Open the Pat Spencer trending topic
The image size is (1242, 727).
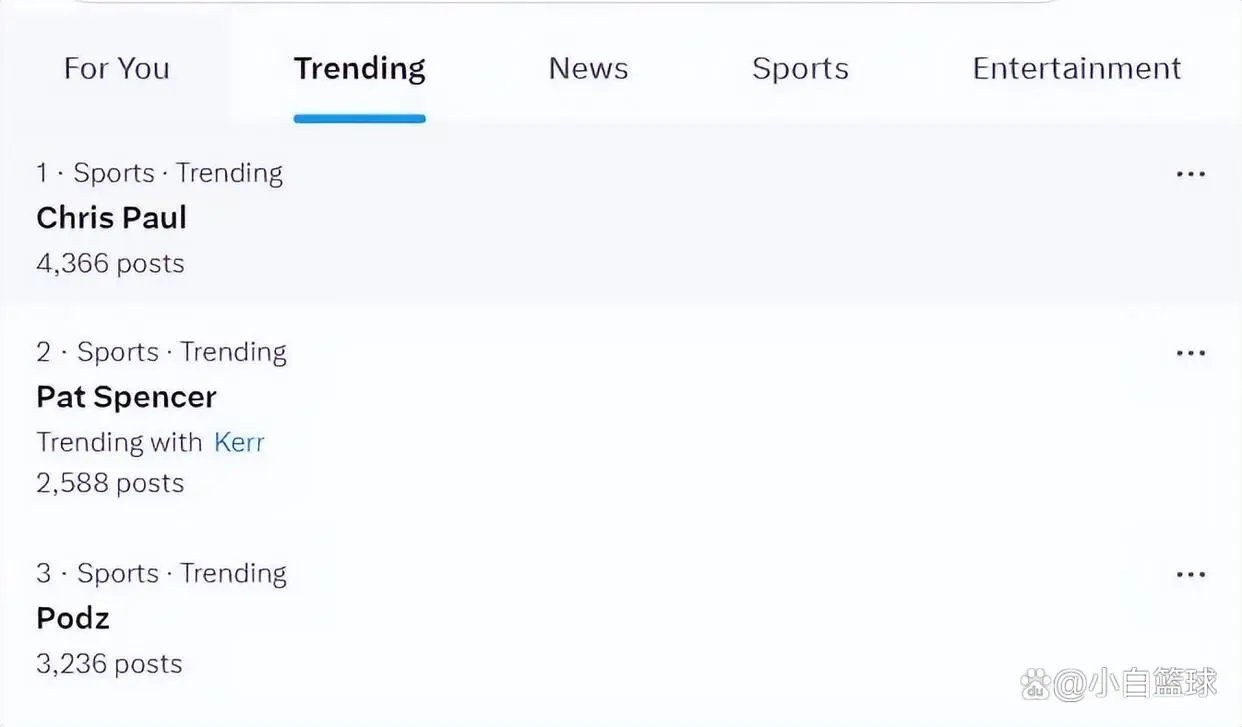tap(126, 397)
